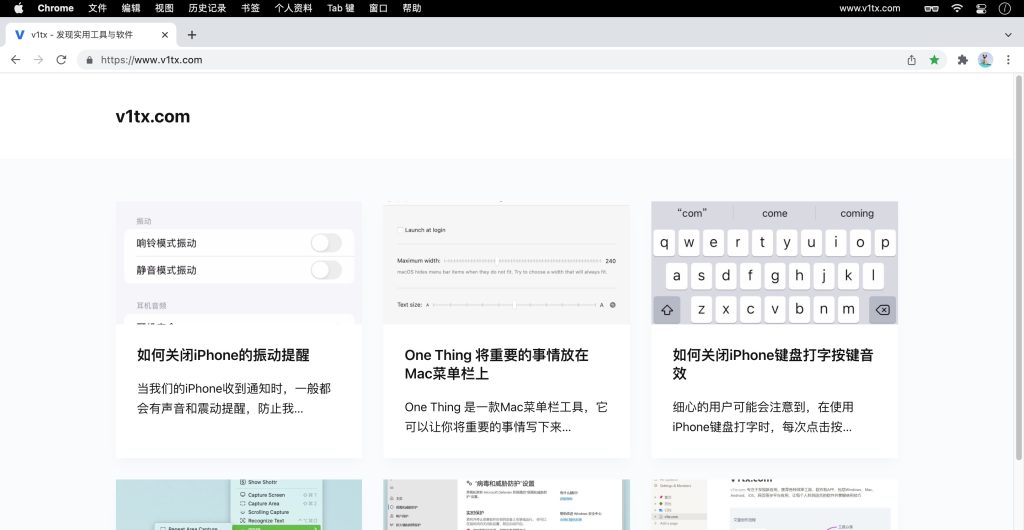The width and height of the screenshot is (1024, 530).
Task: Open the 如何关闭iPhone键盘打字按键音效 article
Action: 773,364
